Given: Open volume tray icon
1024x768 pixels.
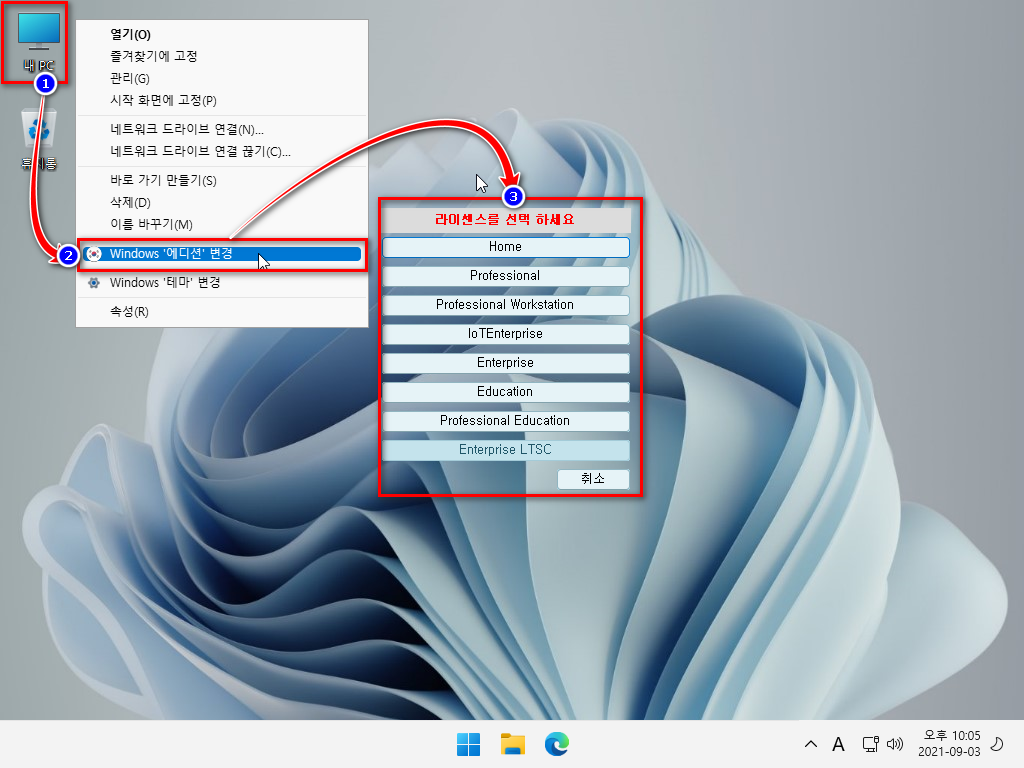Looking at the screenshot, I should (x=895, y=744).
